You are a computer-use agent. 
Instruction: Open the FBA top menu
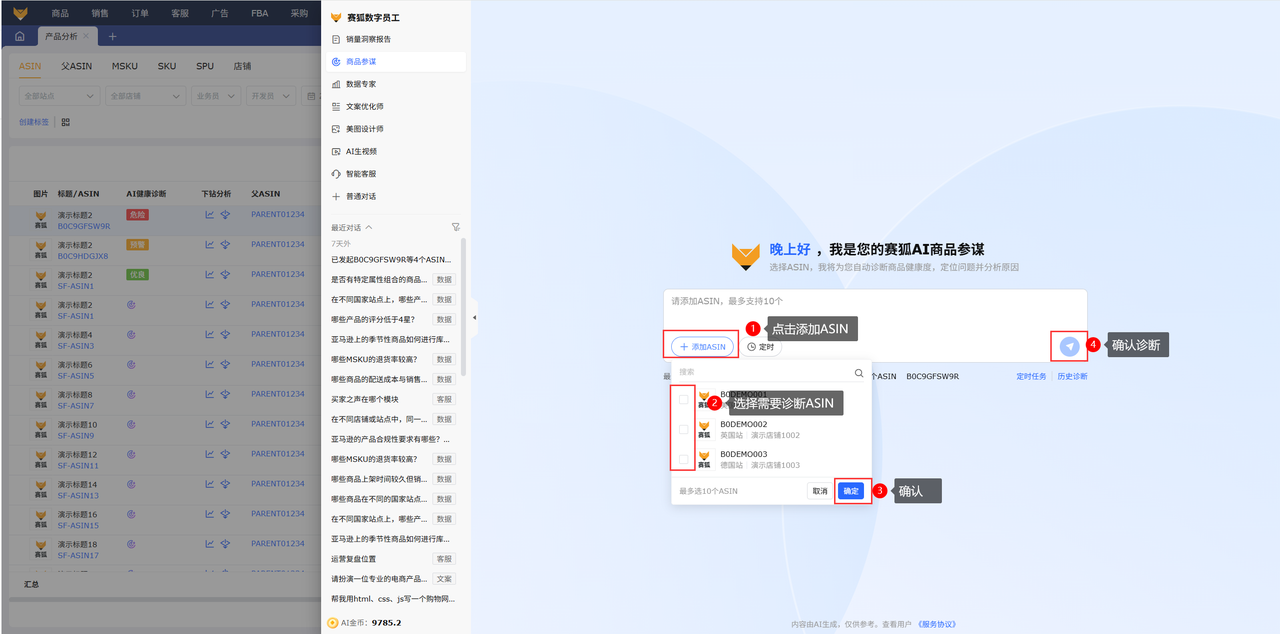pos(259,13)
